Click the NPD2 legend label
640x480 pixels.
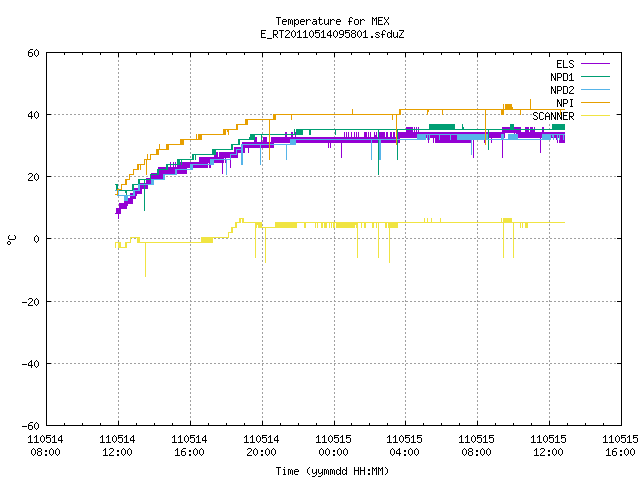click(562, 90)
